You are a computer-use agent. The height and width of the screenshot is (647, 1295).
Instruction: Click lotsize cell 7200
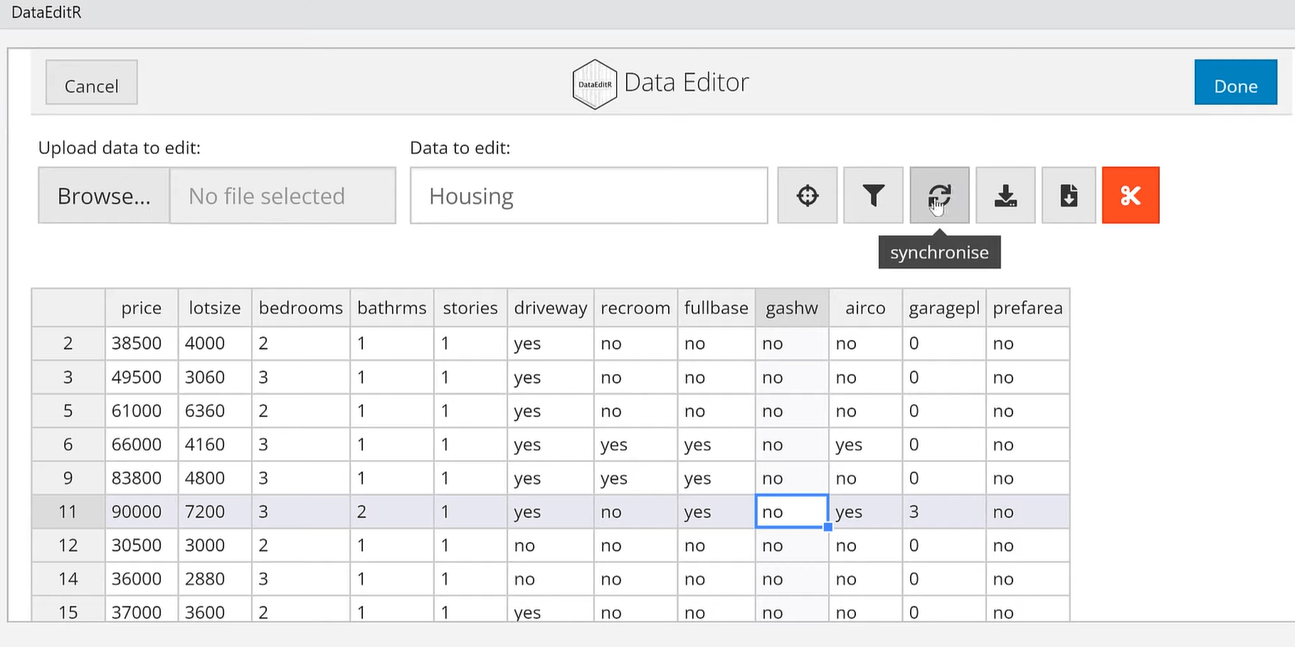click(214, 512)
